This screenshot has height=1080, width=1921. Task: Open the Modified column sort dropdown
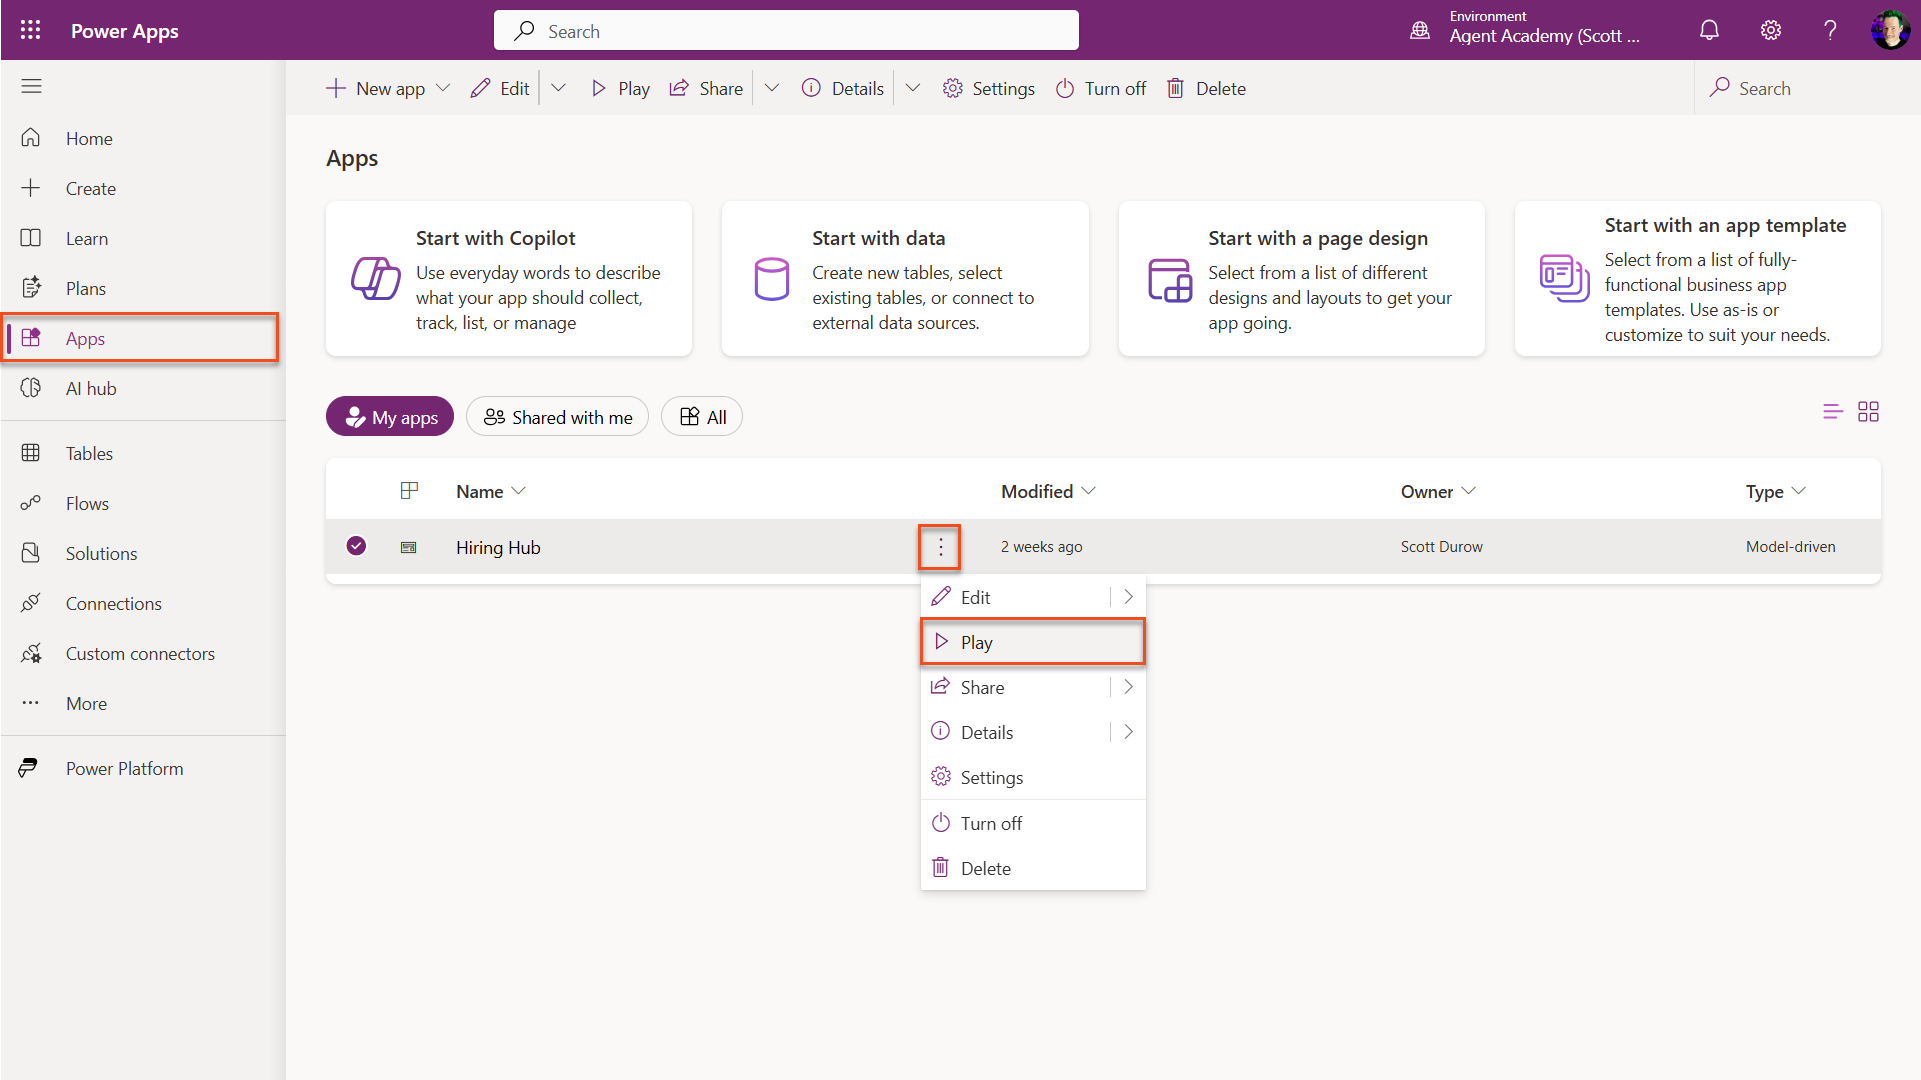(1088, 491)
